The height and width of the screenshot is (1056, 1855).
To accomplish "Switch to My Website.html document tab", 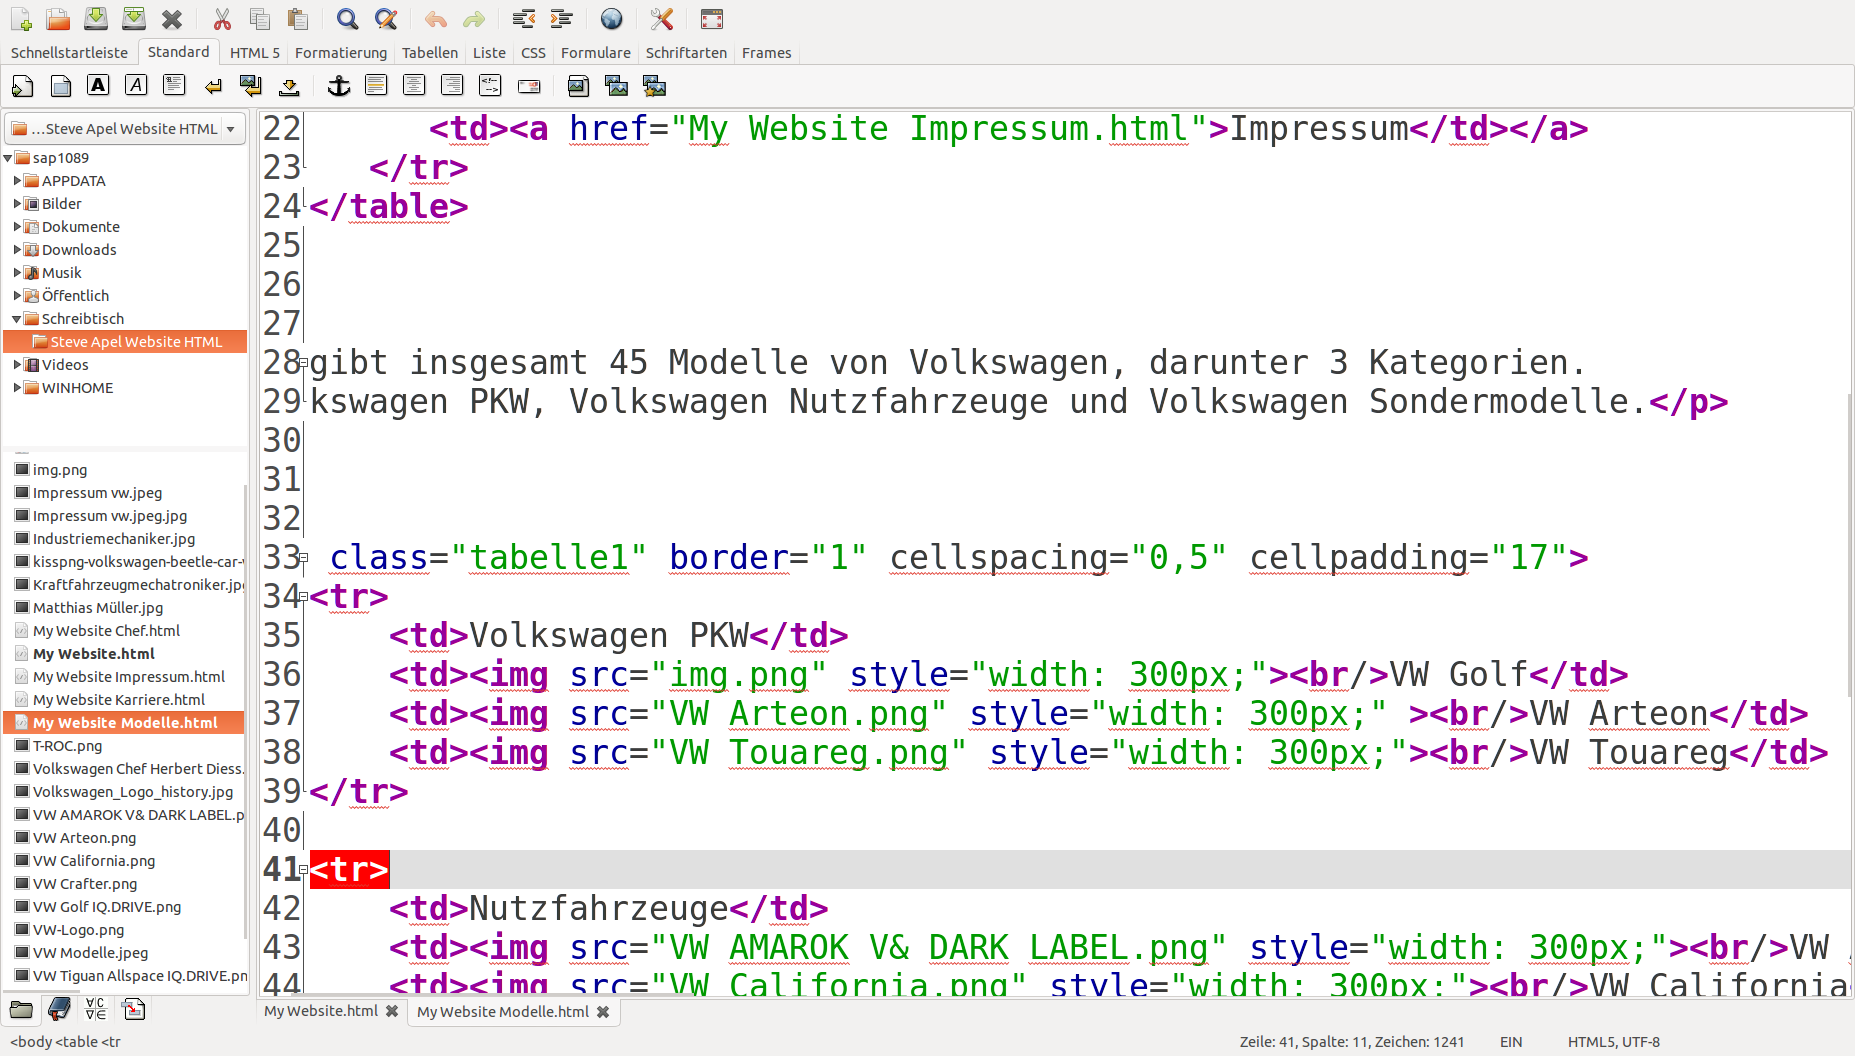I will pyautogui.click(x=321, y=1011).
